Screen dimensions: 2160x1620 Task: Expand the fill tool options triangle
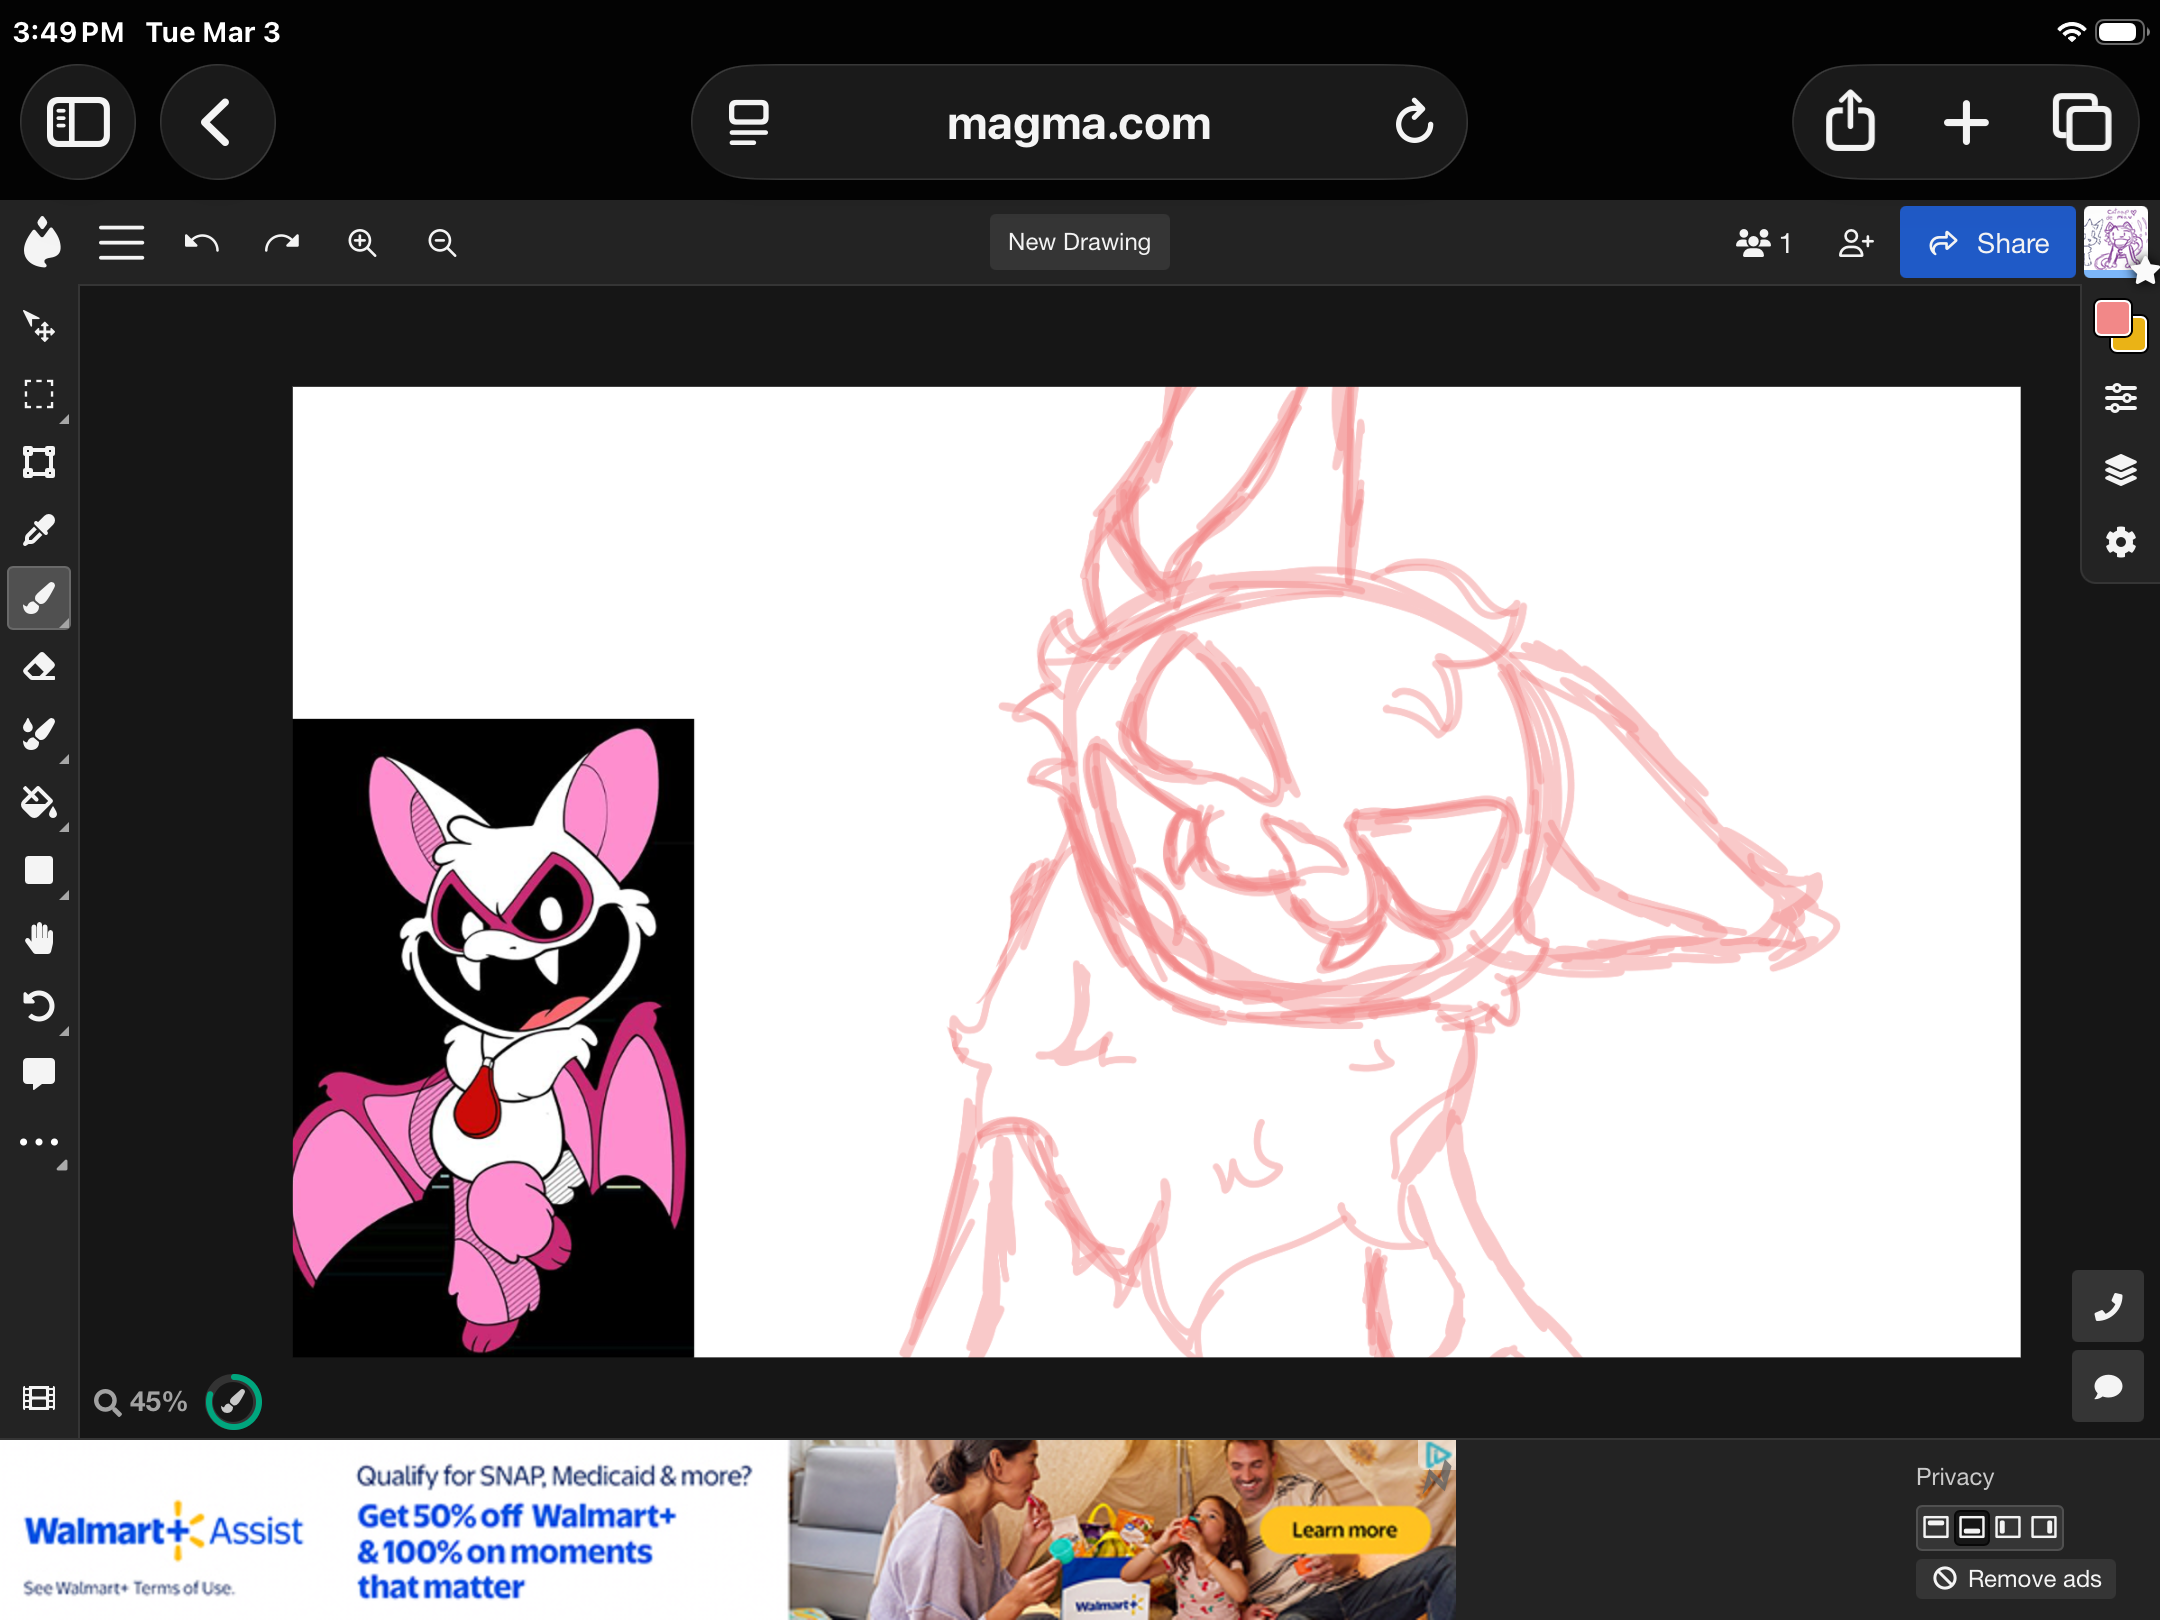point(66,827)
